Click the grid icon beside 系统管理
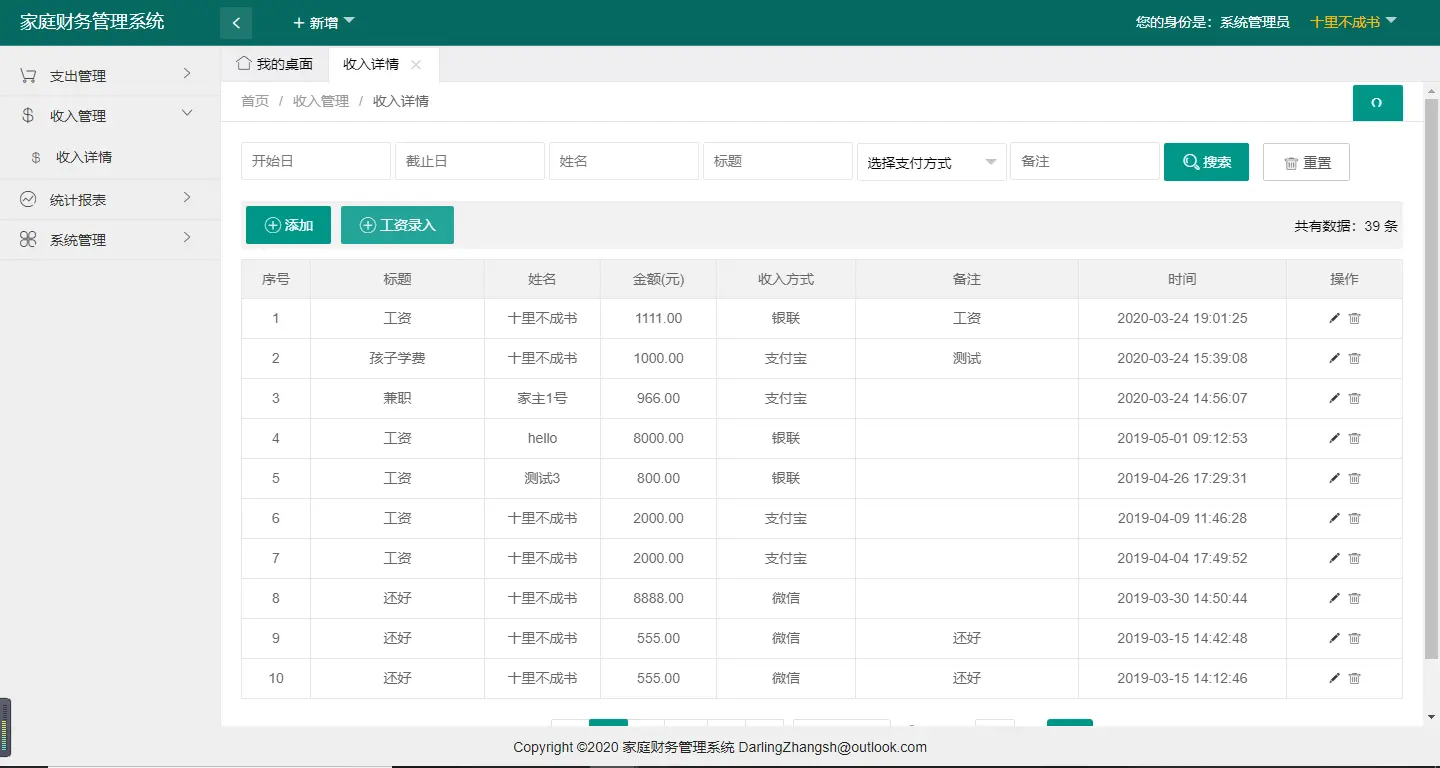The image size is (1440, 768). (x=28, y=239)
